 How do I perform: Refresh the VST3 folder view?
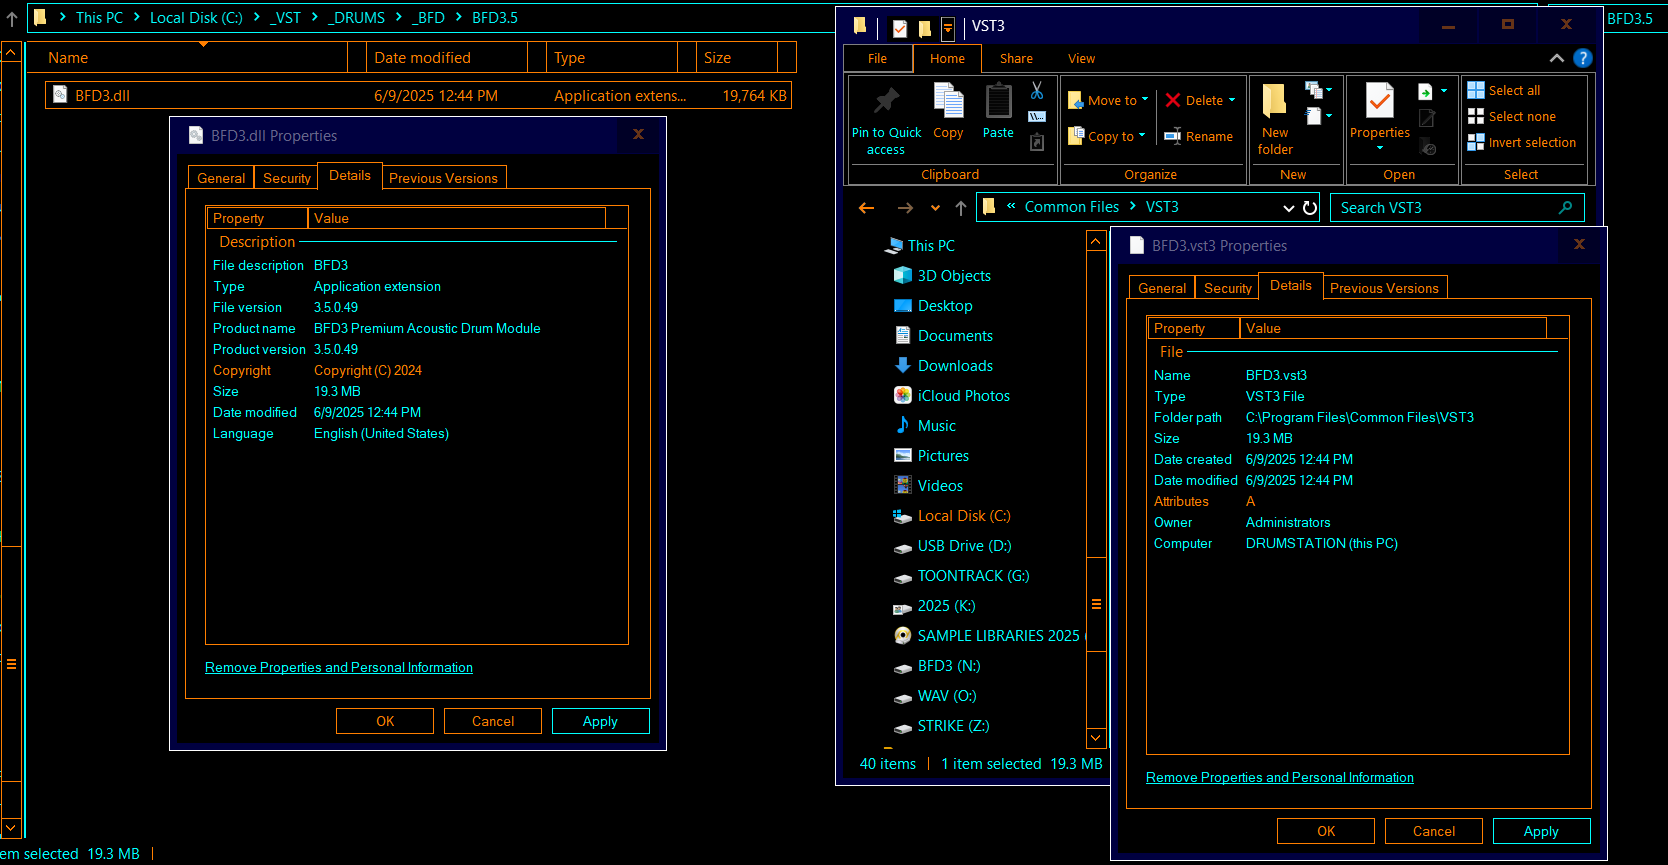pyautogui.click(x=1310, y=208)
